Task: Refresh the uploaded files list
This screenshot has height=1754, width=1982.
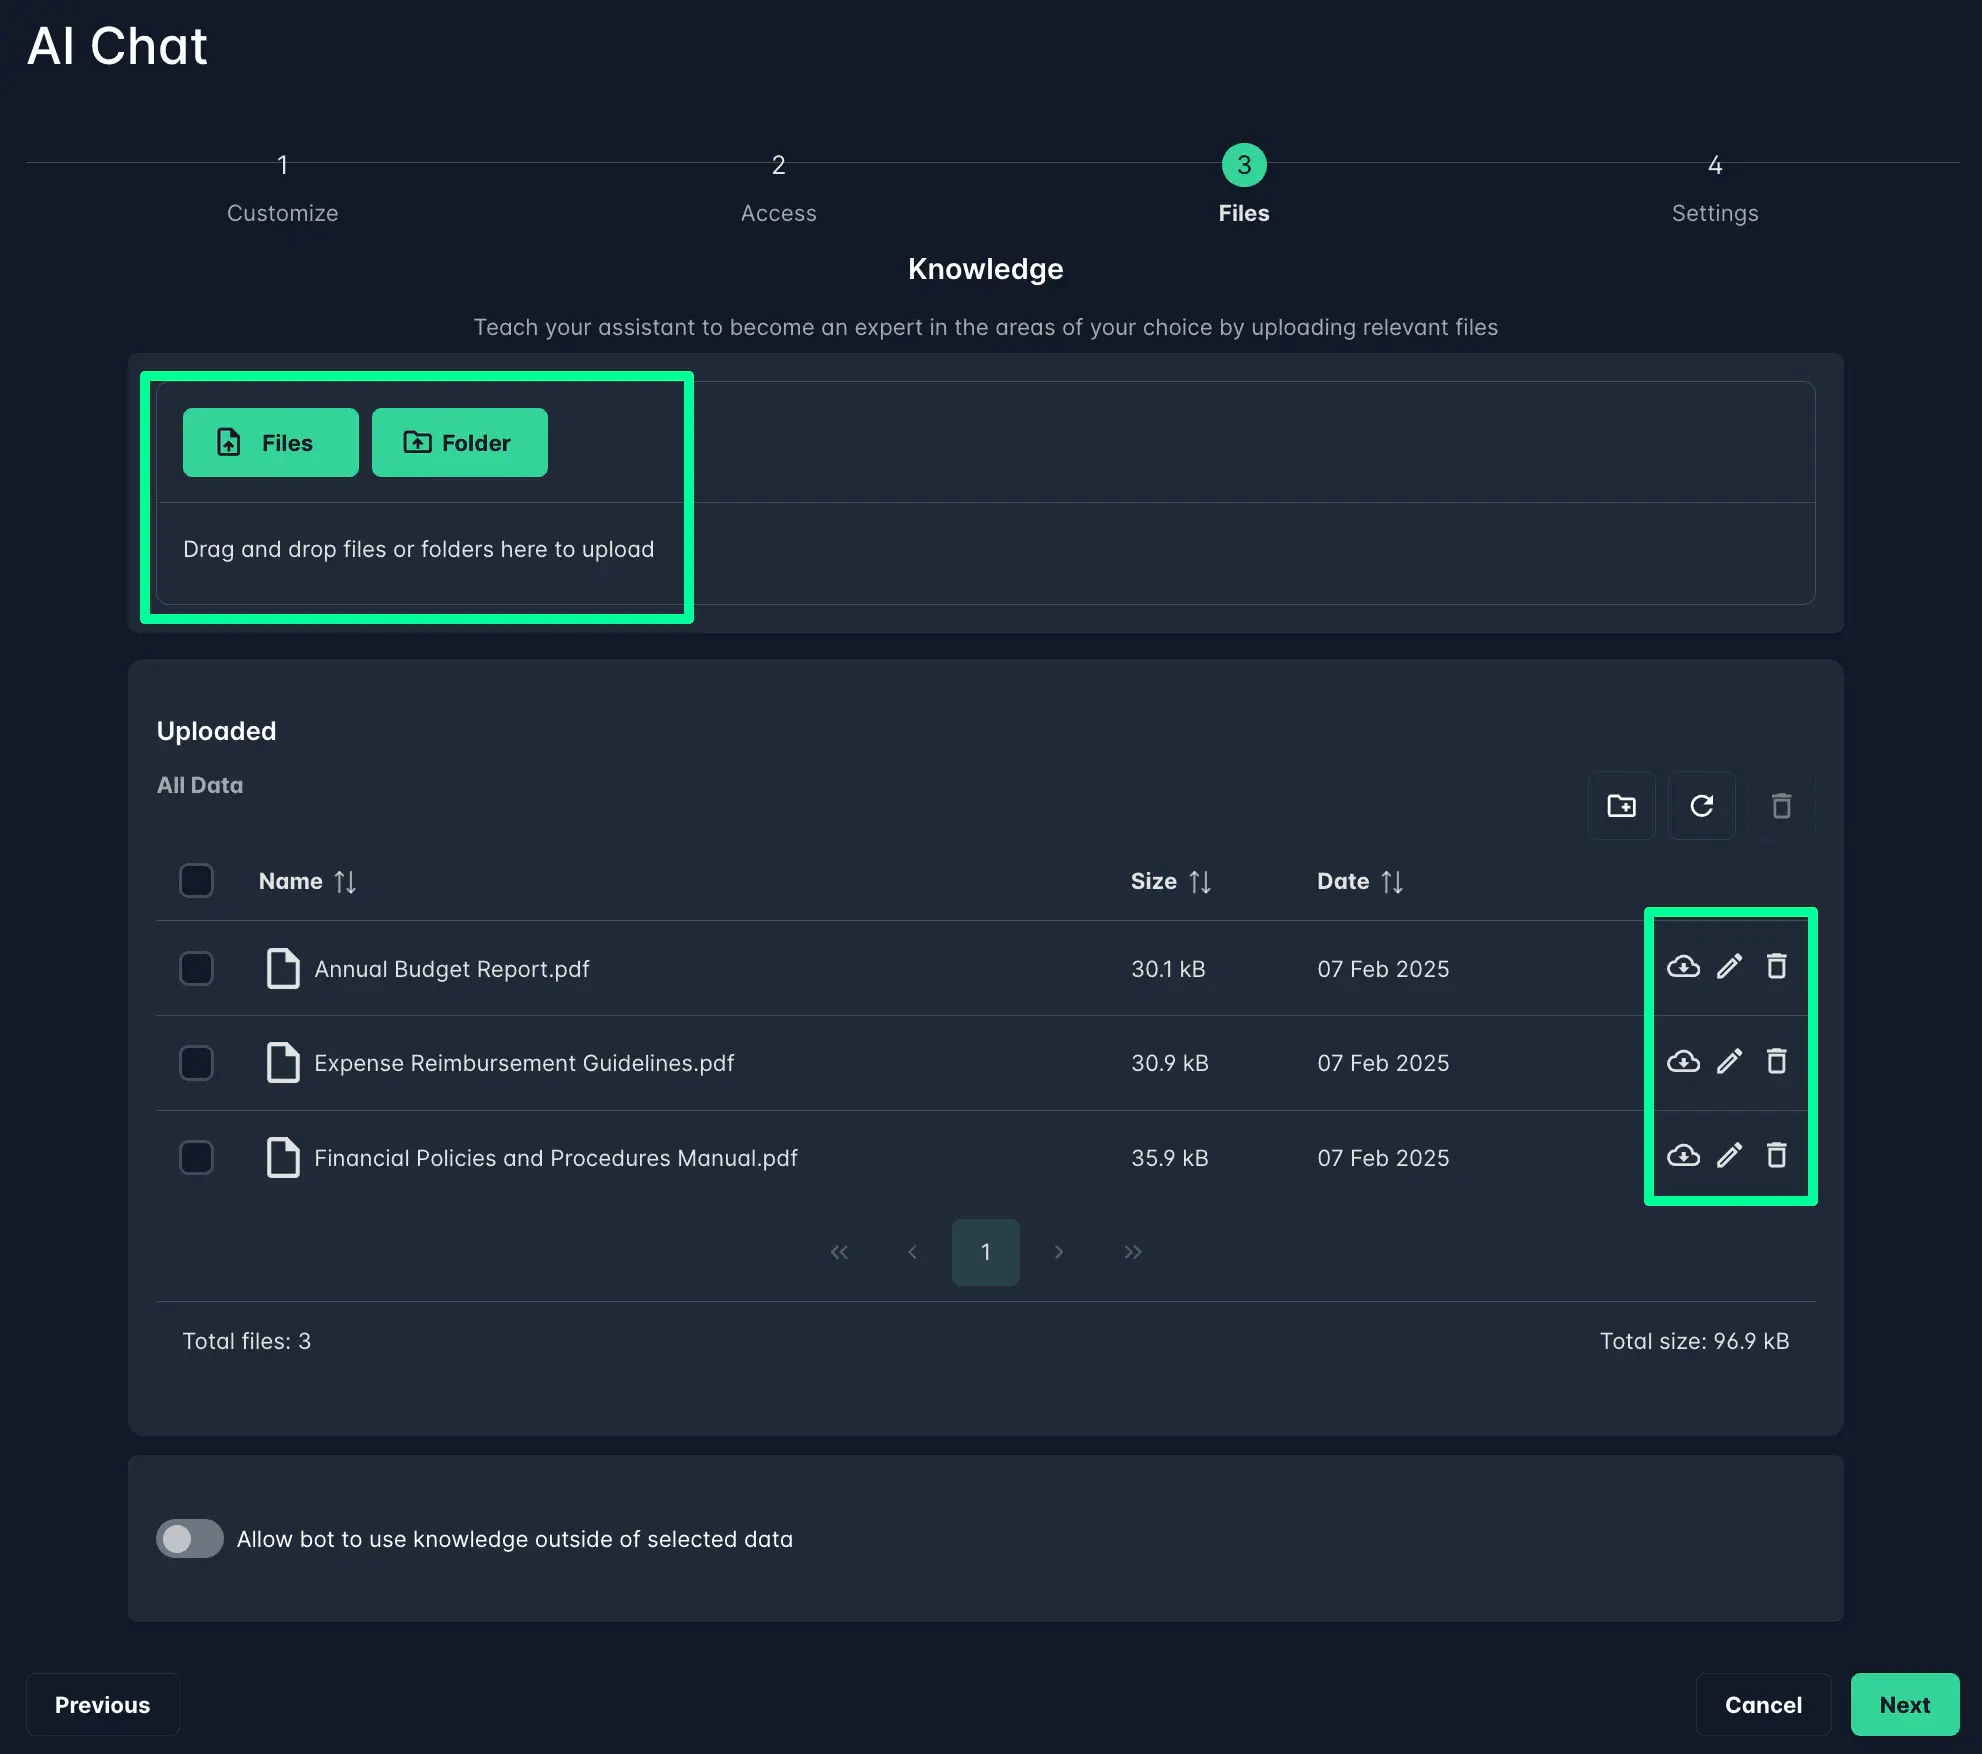Action: pos(1701,806)
